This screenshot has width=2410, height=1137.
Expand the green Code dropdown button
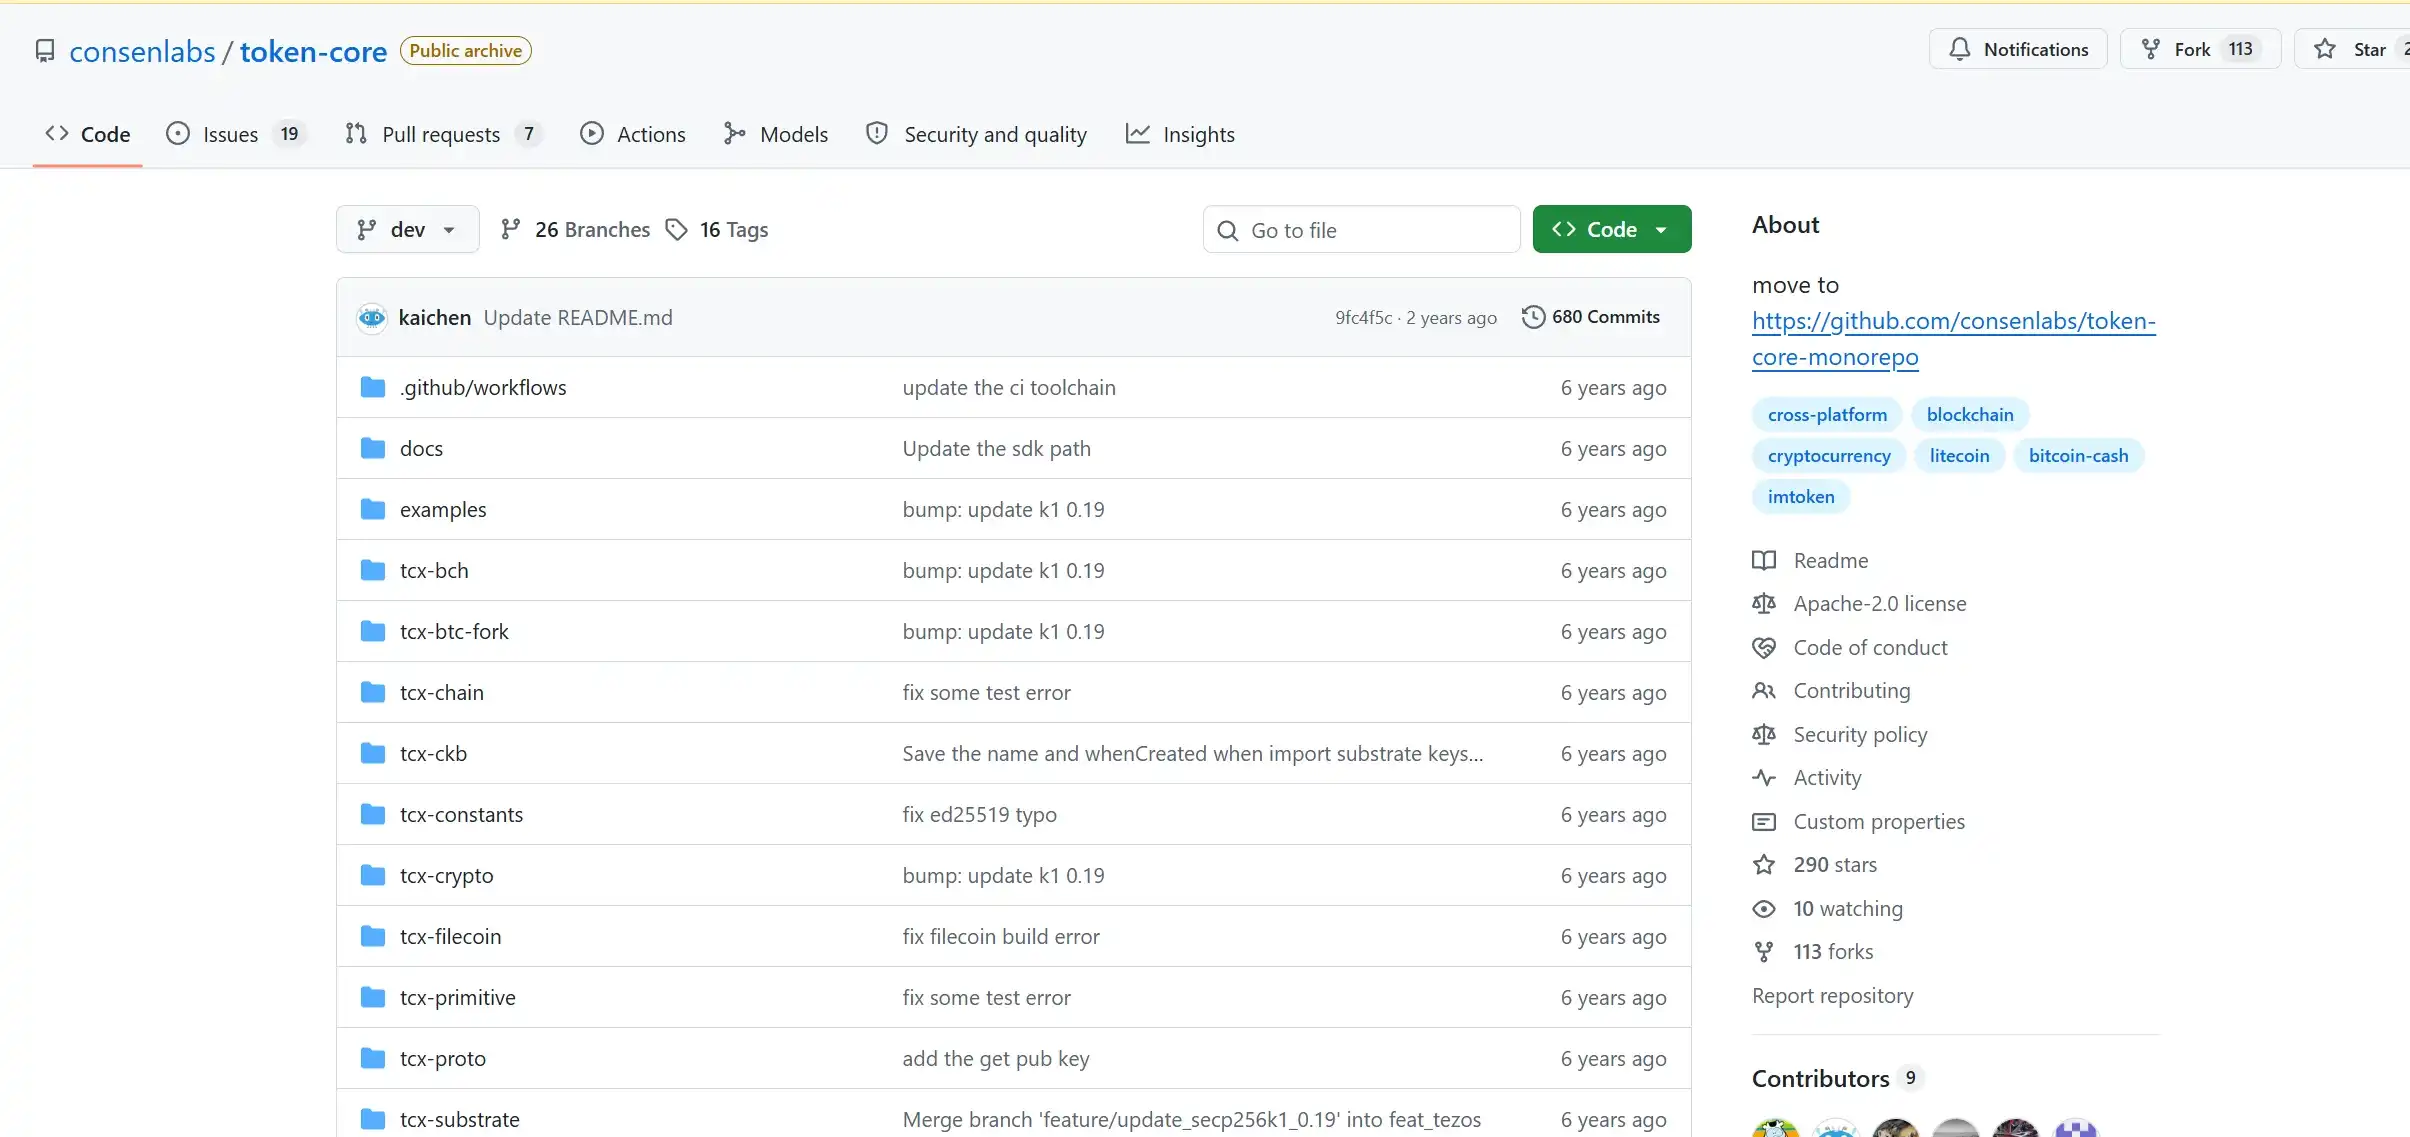pos(1612,229)
